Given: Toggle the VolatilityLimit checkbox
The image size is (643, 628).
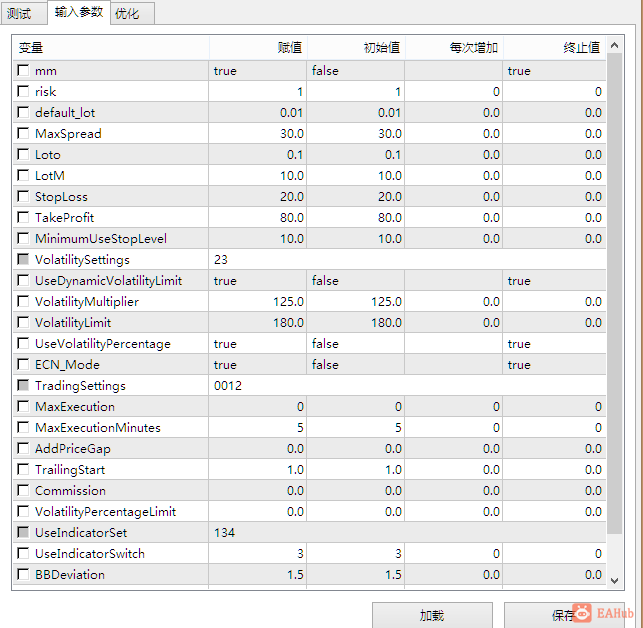Looking at the screenshot, I should (x=23, y=322).
